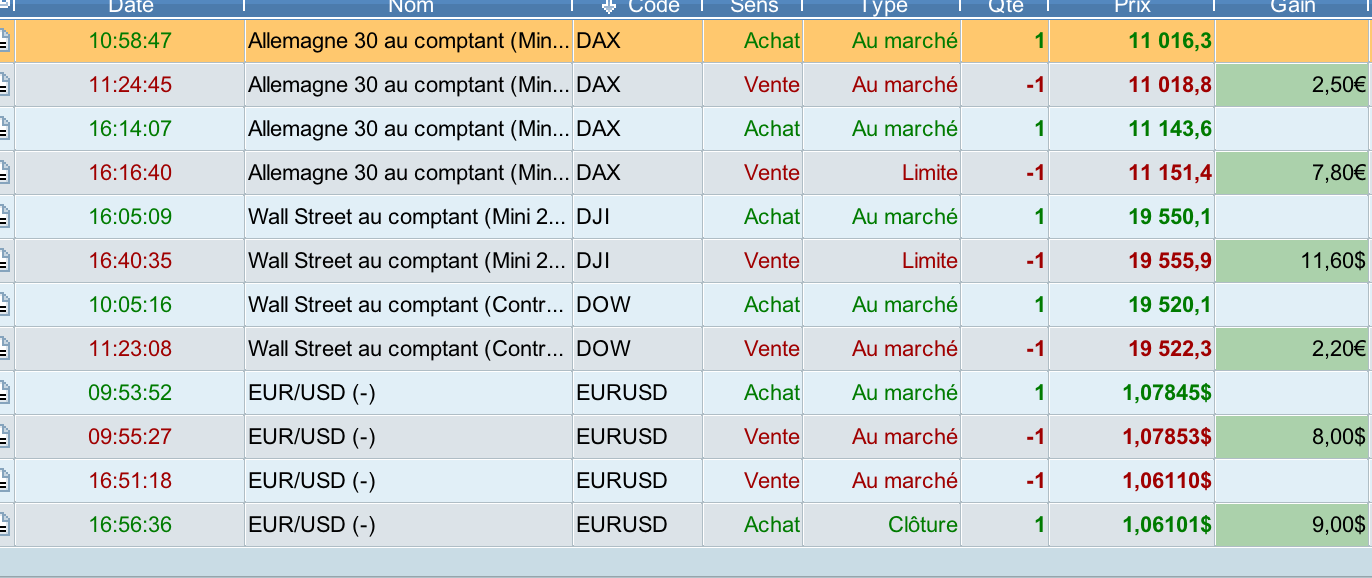Sort by the Prix column header
Image resolution: width=1372 pixels, height=578 pixels.
(x=1131, y=7)
